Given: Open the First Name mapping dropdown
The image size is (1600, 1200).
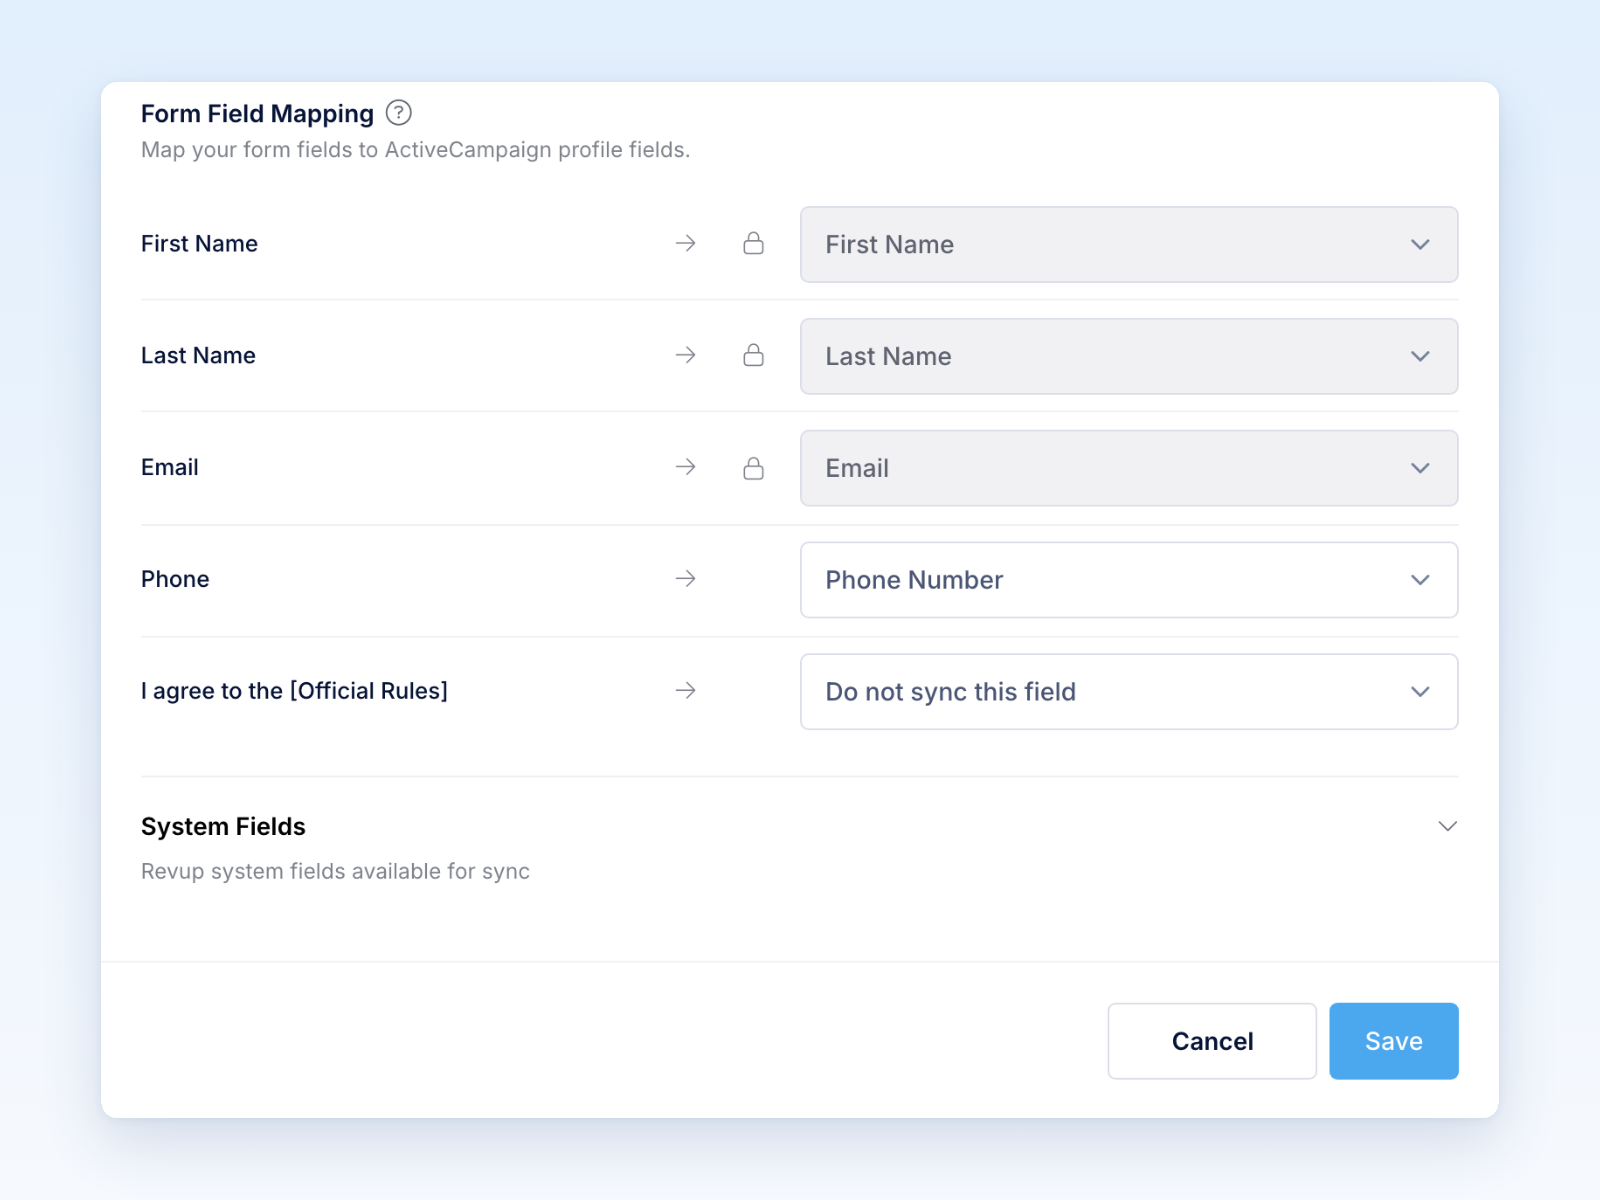Looking at the screenshot, I should click(1129, 244).
